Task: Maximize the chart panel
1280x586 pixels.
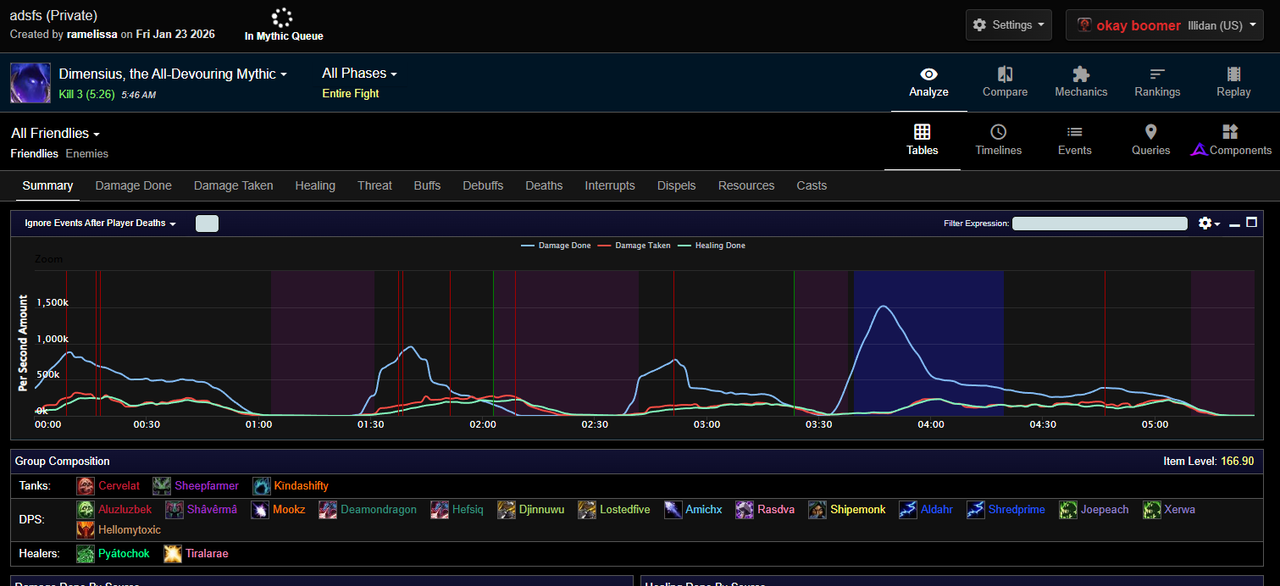Action: click(1251, 222)
